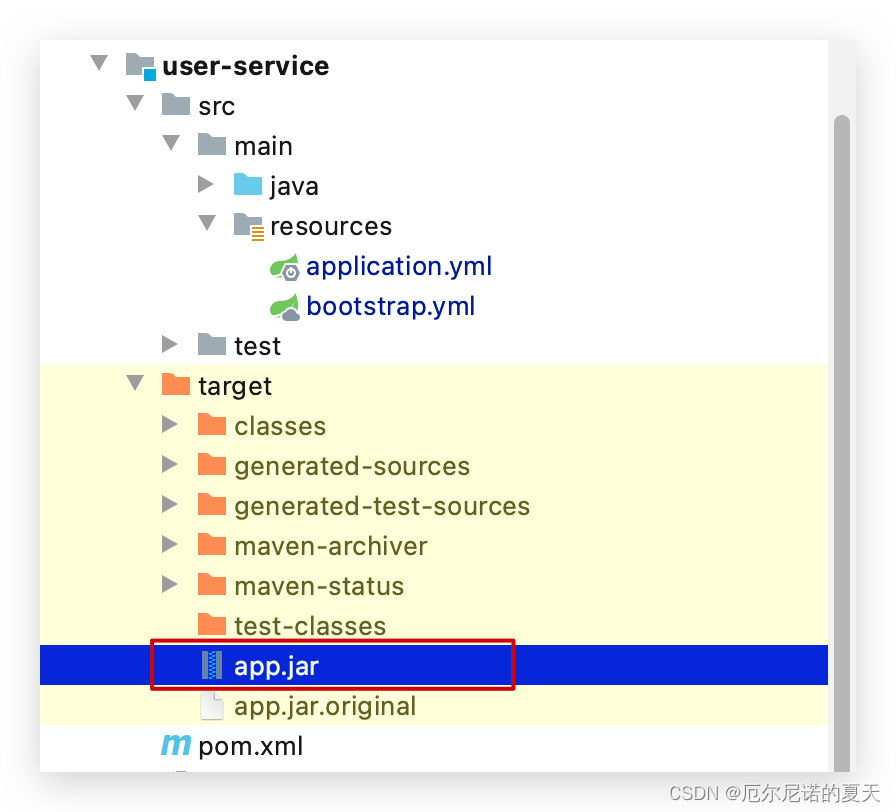The image size is (896, 812).
Task: Select the application.yml file
Action: pyautogui.click(x=399, y=266)
